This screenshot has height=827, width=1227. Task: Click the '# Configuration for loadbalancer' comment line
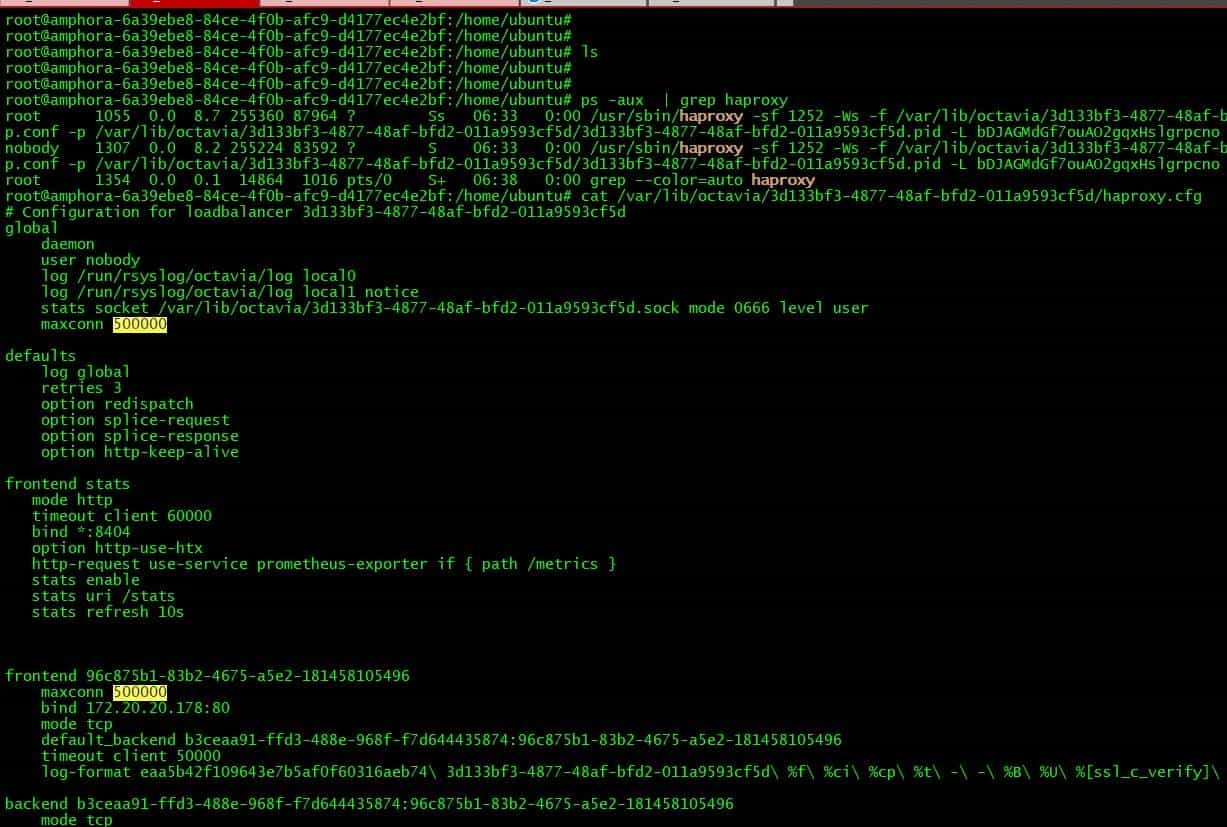(x=315, y=212)
